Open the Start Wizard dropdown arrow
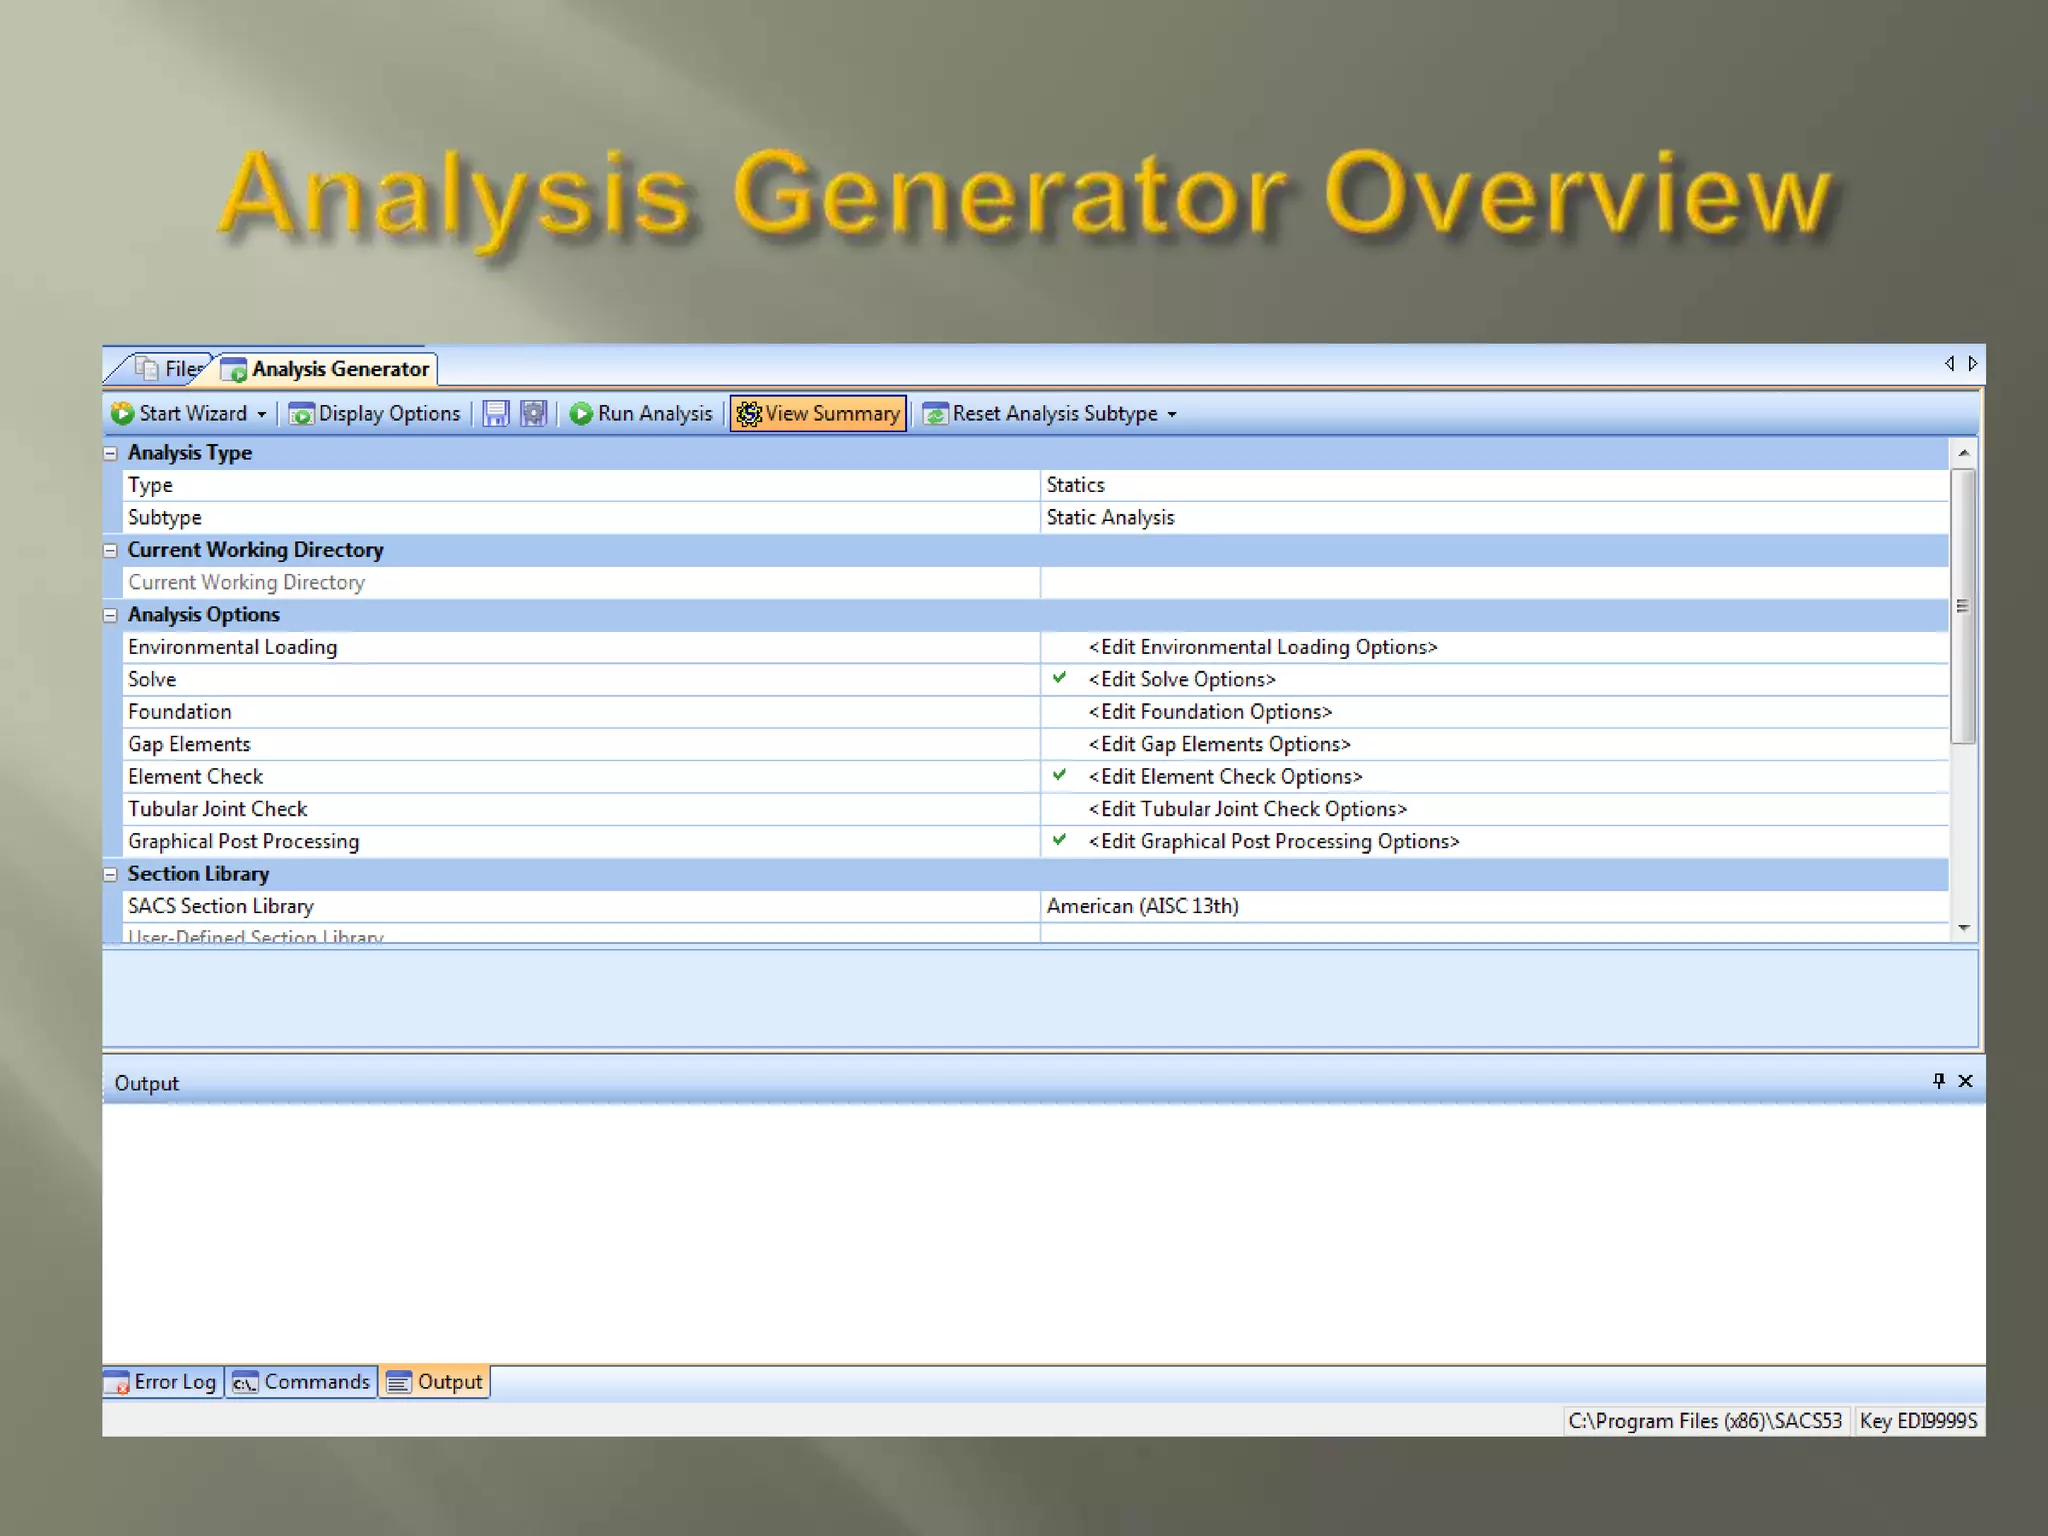This screenshot has width=2048, height=1536. tap(261, 414)
